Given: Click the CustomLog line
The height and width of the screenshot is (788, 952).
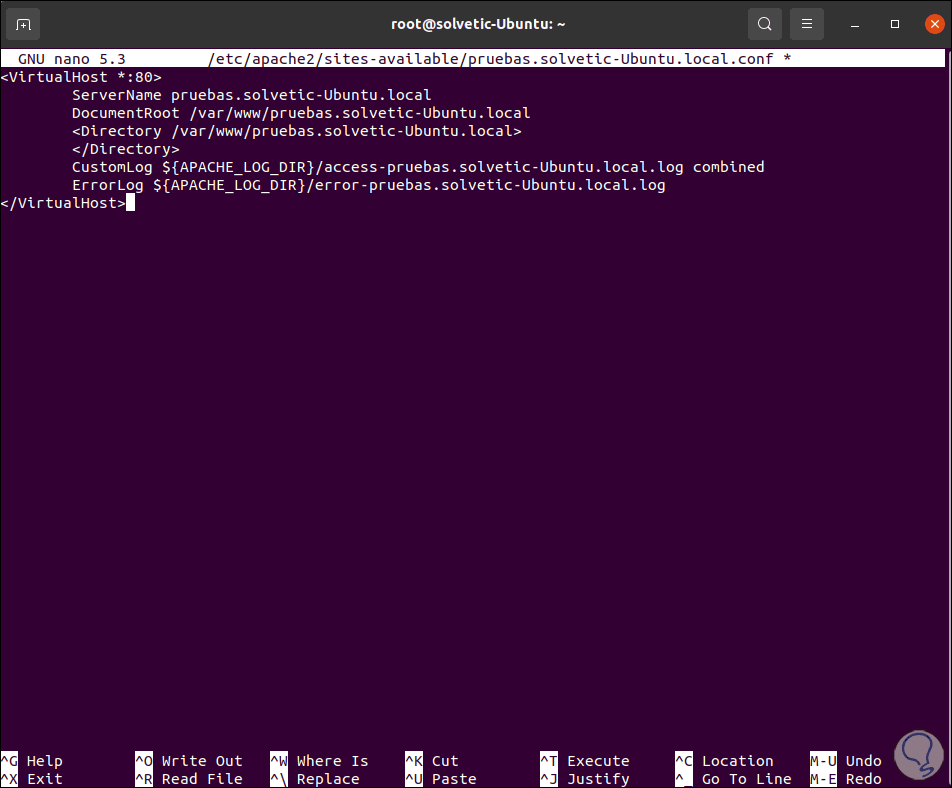Looking at the screenshot, I should 418,167.
